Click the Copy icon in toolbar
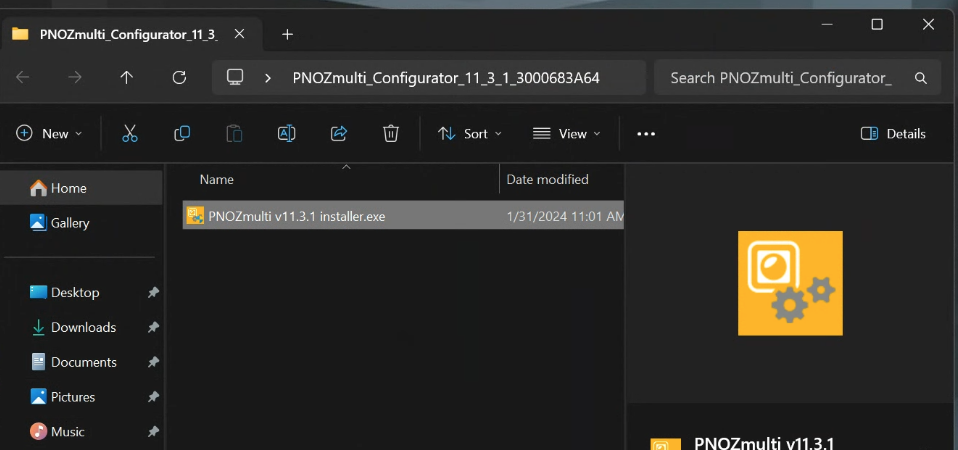 coord(182,134)
